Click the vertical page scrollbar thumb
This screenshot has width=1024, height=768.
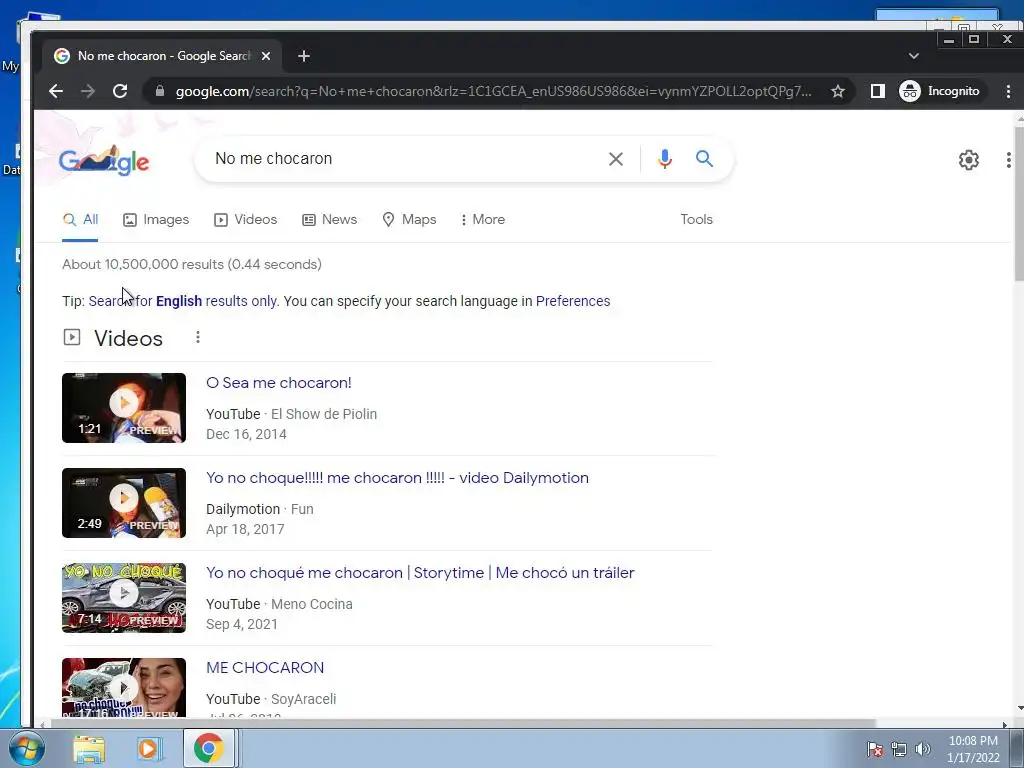point(1019,204)
